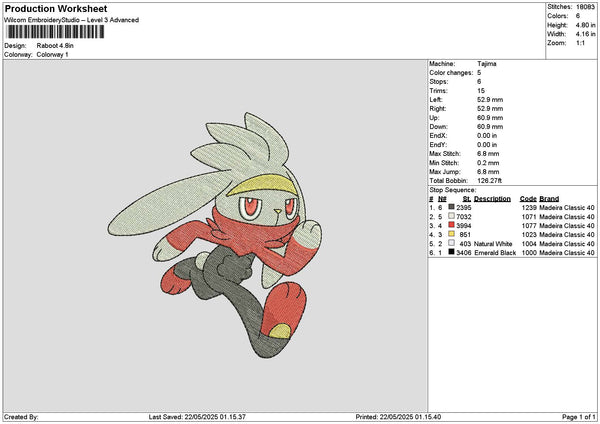The image size is (600, 424).
Task: Click the thread code 1239
Action: tap(529, 208)
